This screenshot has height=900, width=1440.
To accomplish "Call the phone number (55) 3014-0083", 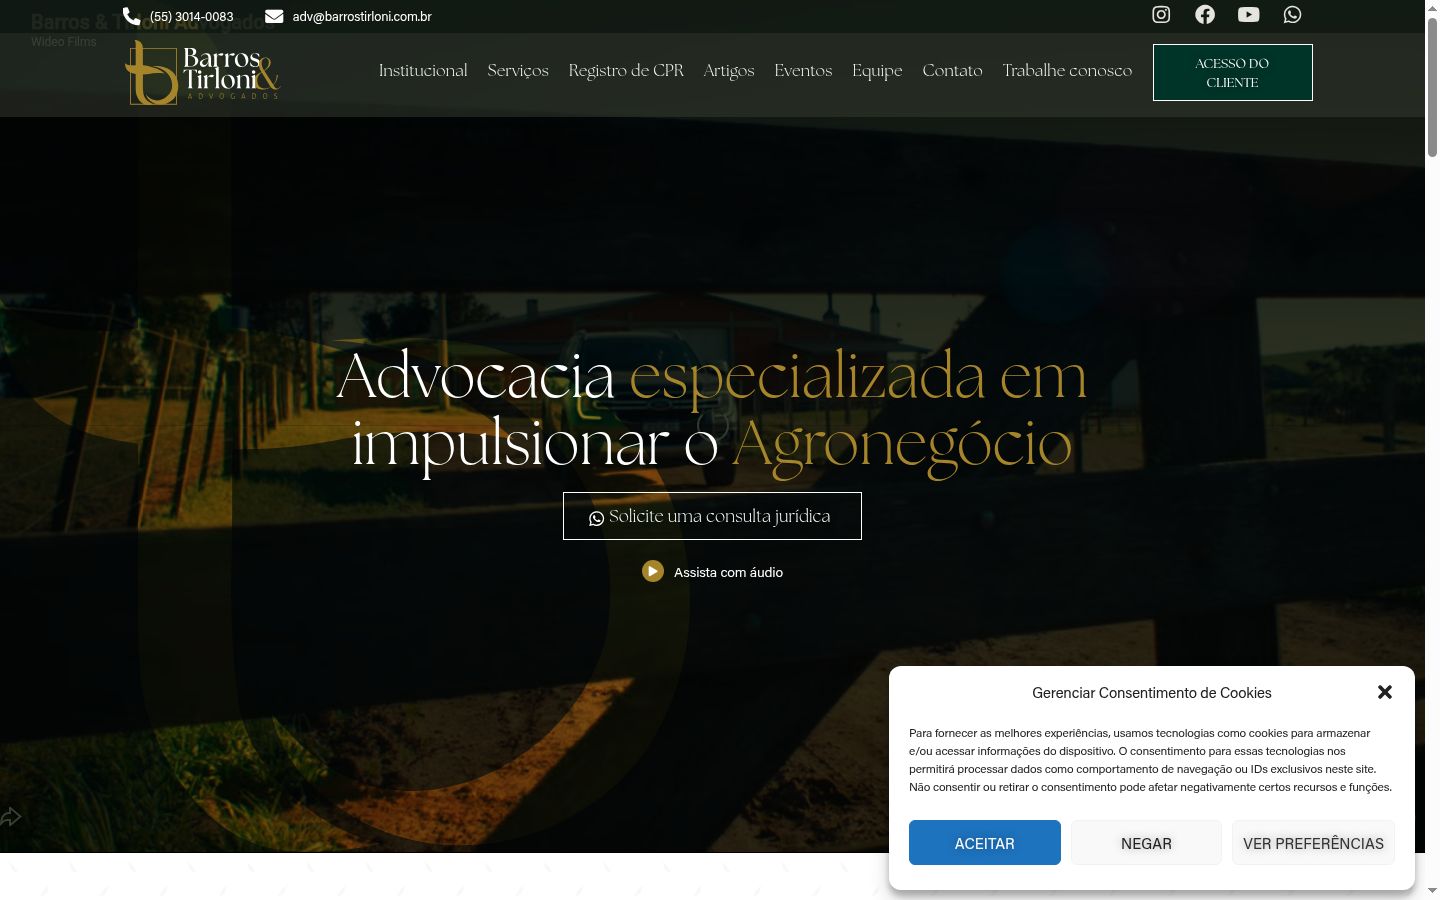I will click(x=191, y=16).
